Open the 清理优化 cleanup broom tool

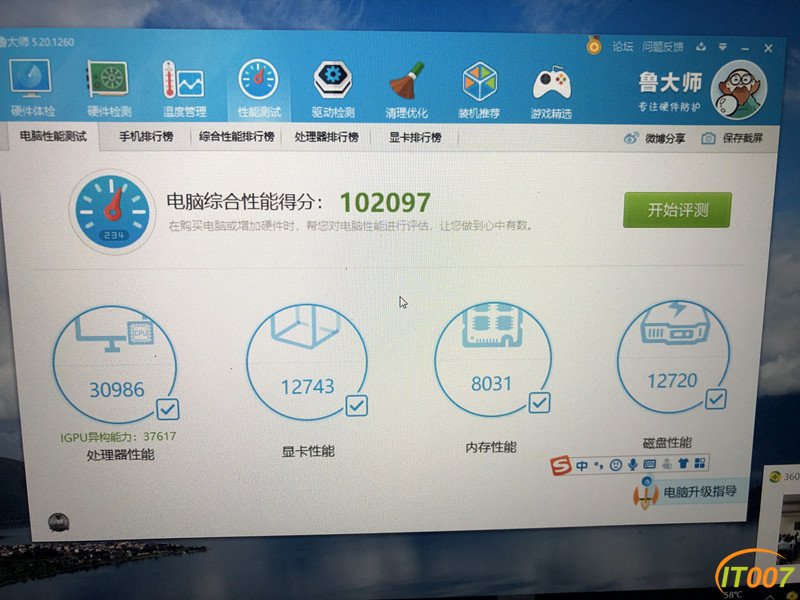click(x=407, y=90)
